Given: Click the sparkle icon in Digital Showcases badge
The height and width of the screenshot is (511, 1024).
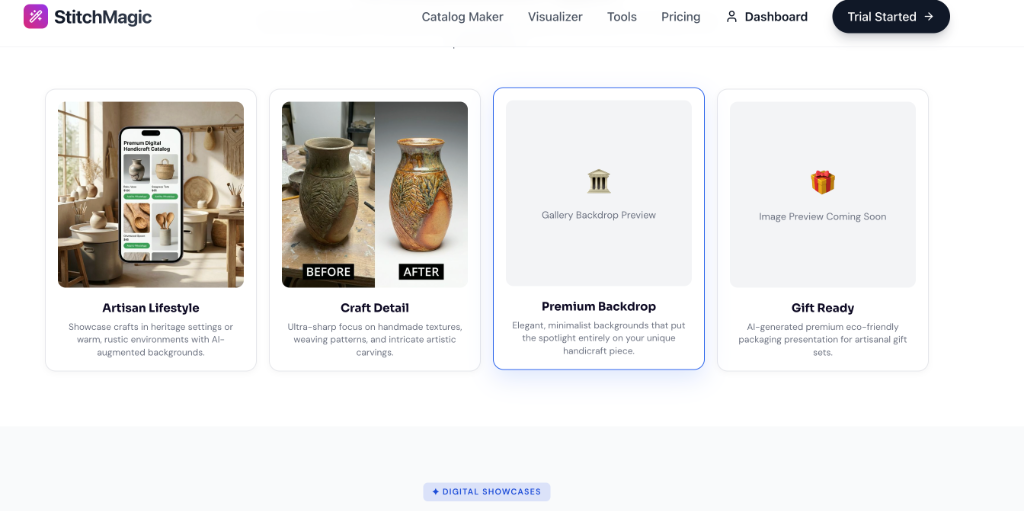Looking at the screenshot, I should [436, 492].
